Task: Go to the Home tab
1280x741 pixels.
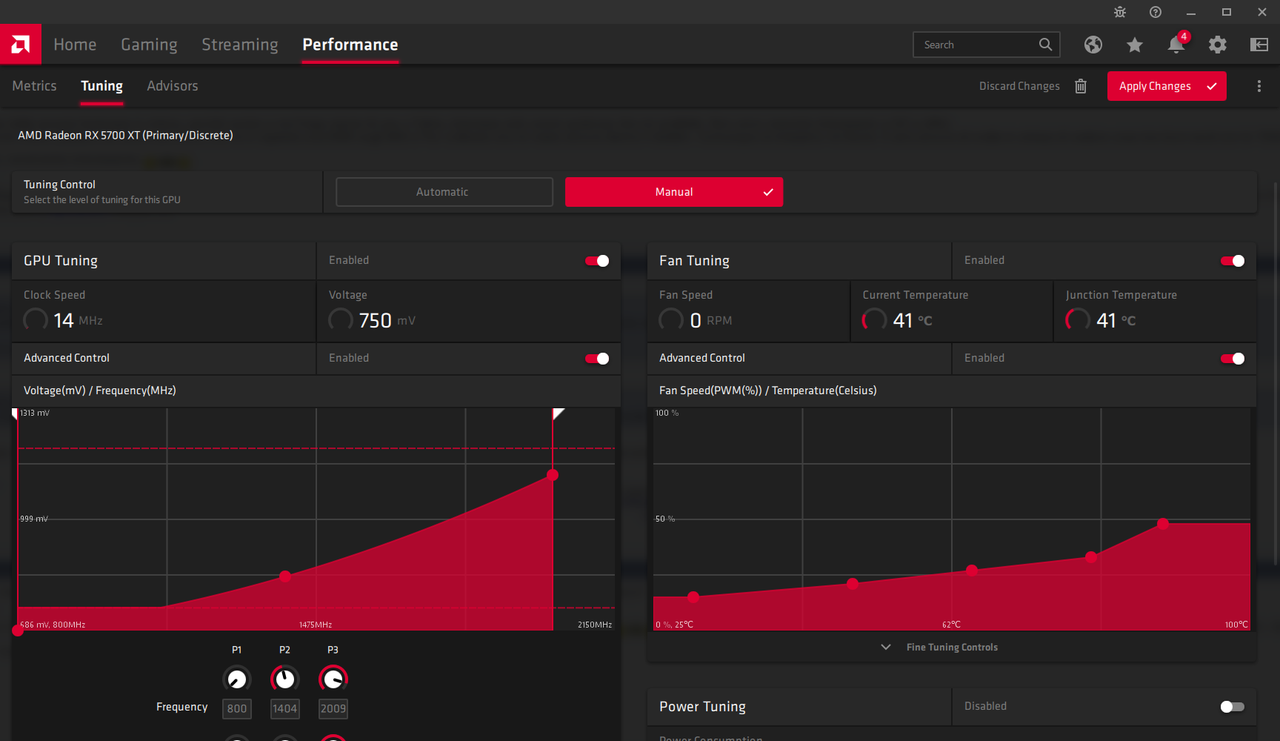Action: 75,44
